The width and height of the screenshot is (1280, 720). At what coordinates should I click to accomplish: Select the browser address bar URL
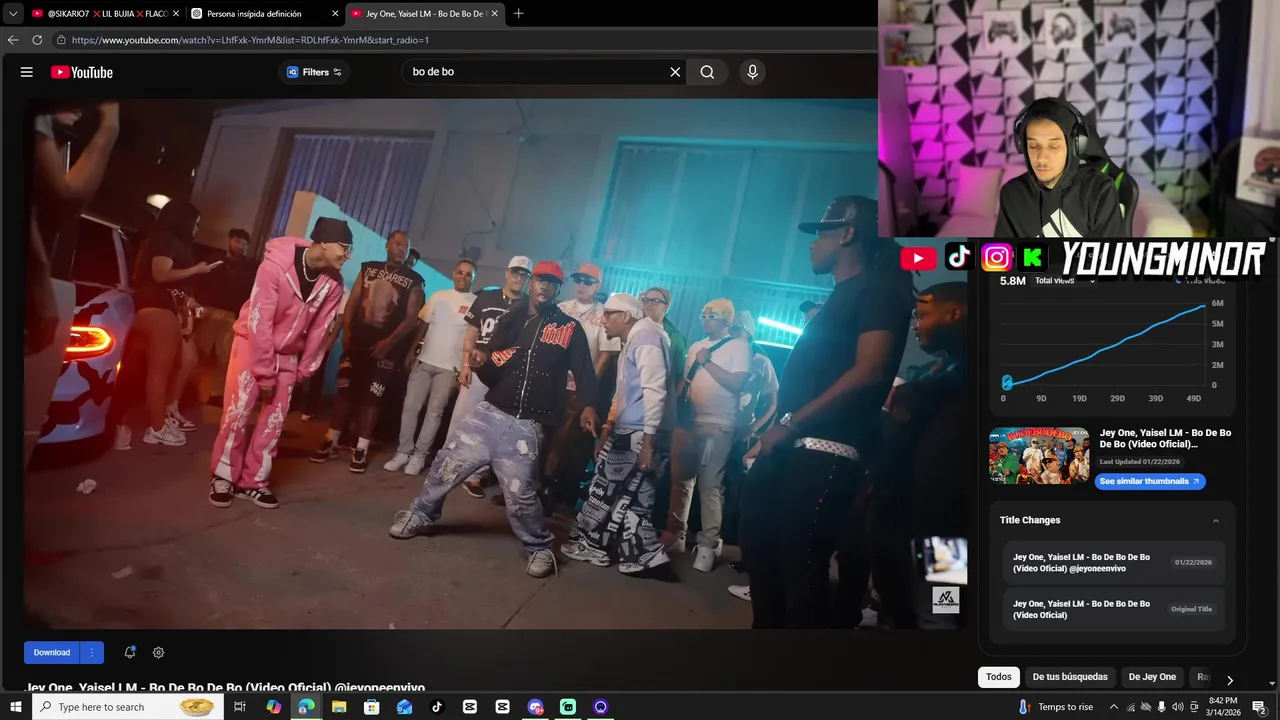point(250,40)
